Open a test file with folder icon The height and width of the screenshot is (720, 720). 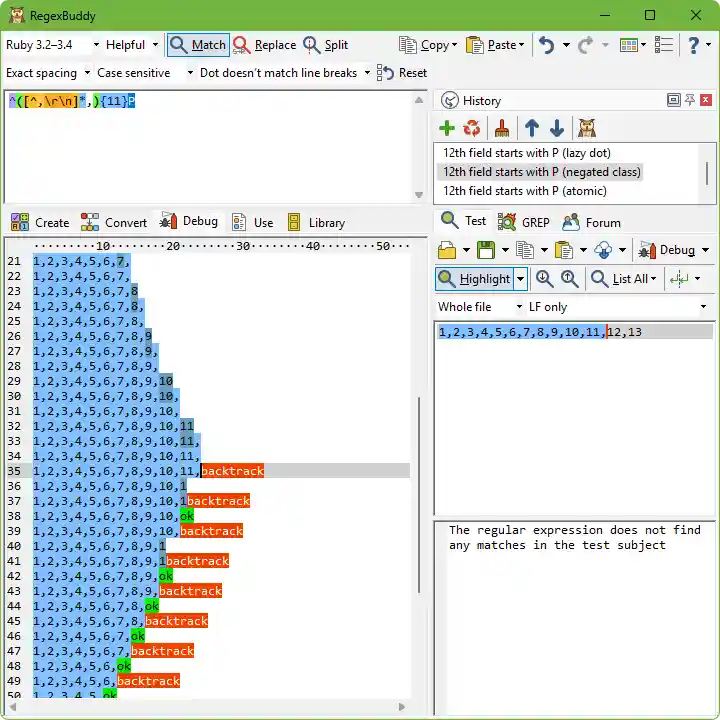pyautogui.click(x=447, y=250)
